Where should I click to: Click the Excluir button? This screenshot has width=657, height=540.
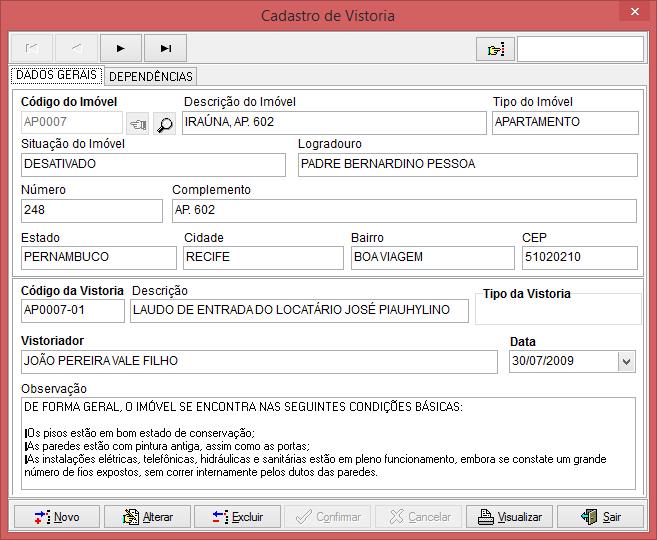(x=237, y=517)
